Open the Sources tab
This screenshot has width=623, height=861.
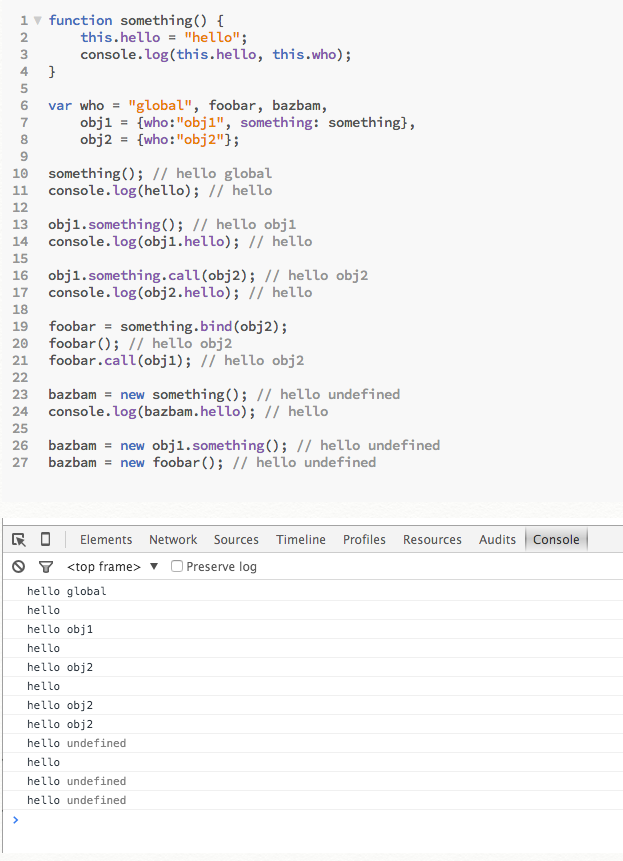point(236,540)
